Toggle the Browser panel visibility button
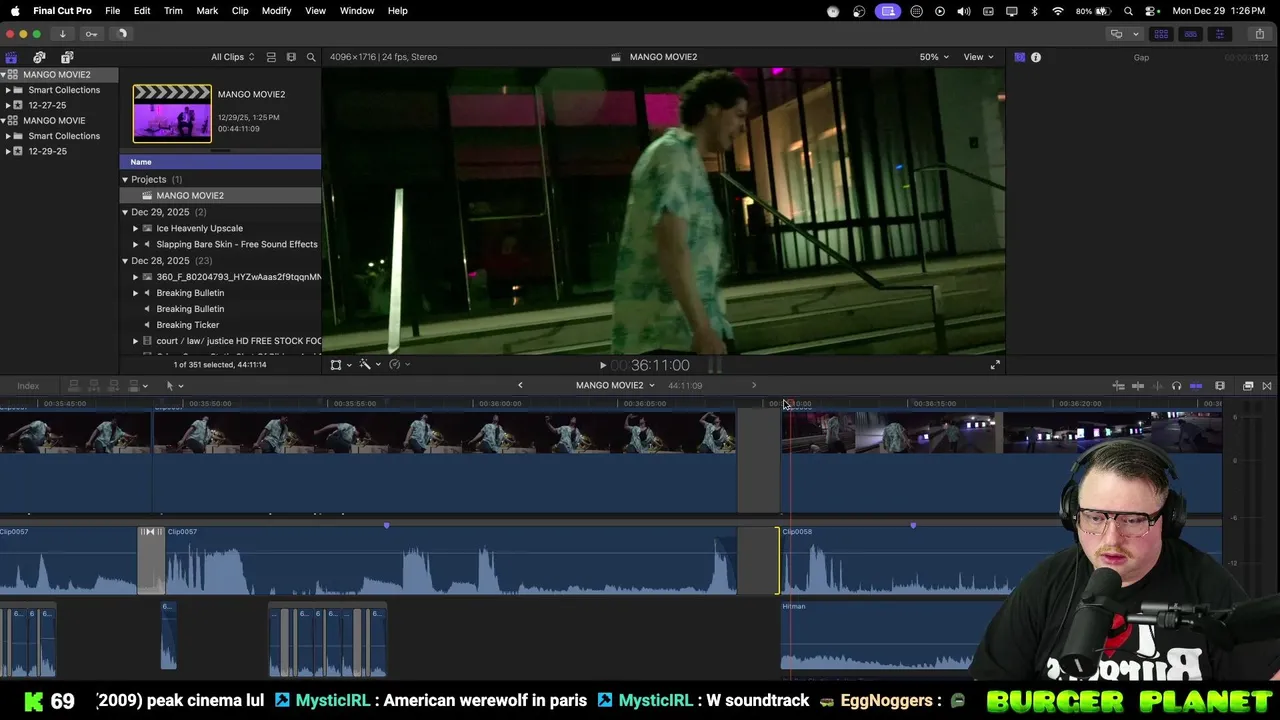This screenshot has height=720, width=1280. (x=1161, y=34)
